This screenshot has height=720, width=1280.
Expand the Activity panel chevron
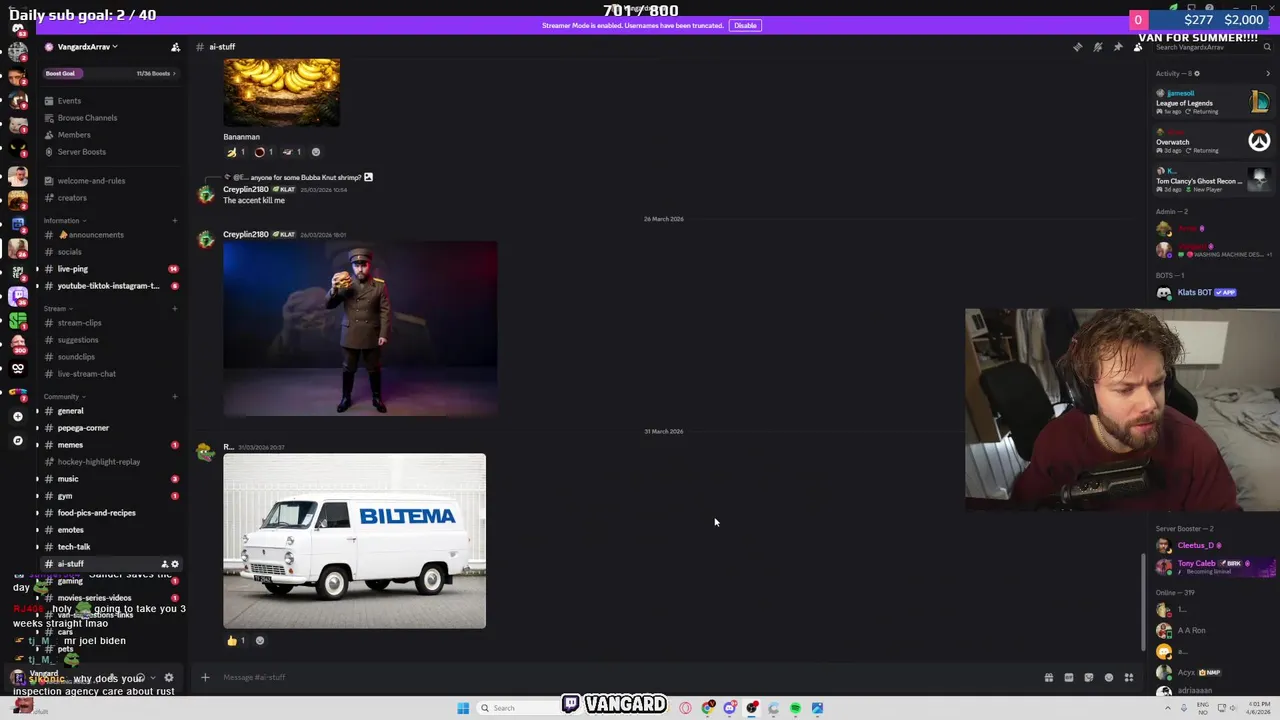[1267, 73]
